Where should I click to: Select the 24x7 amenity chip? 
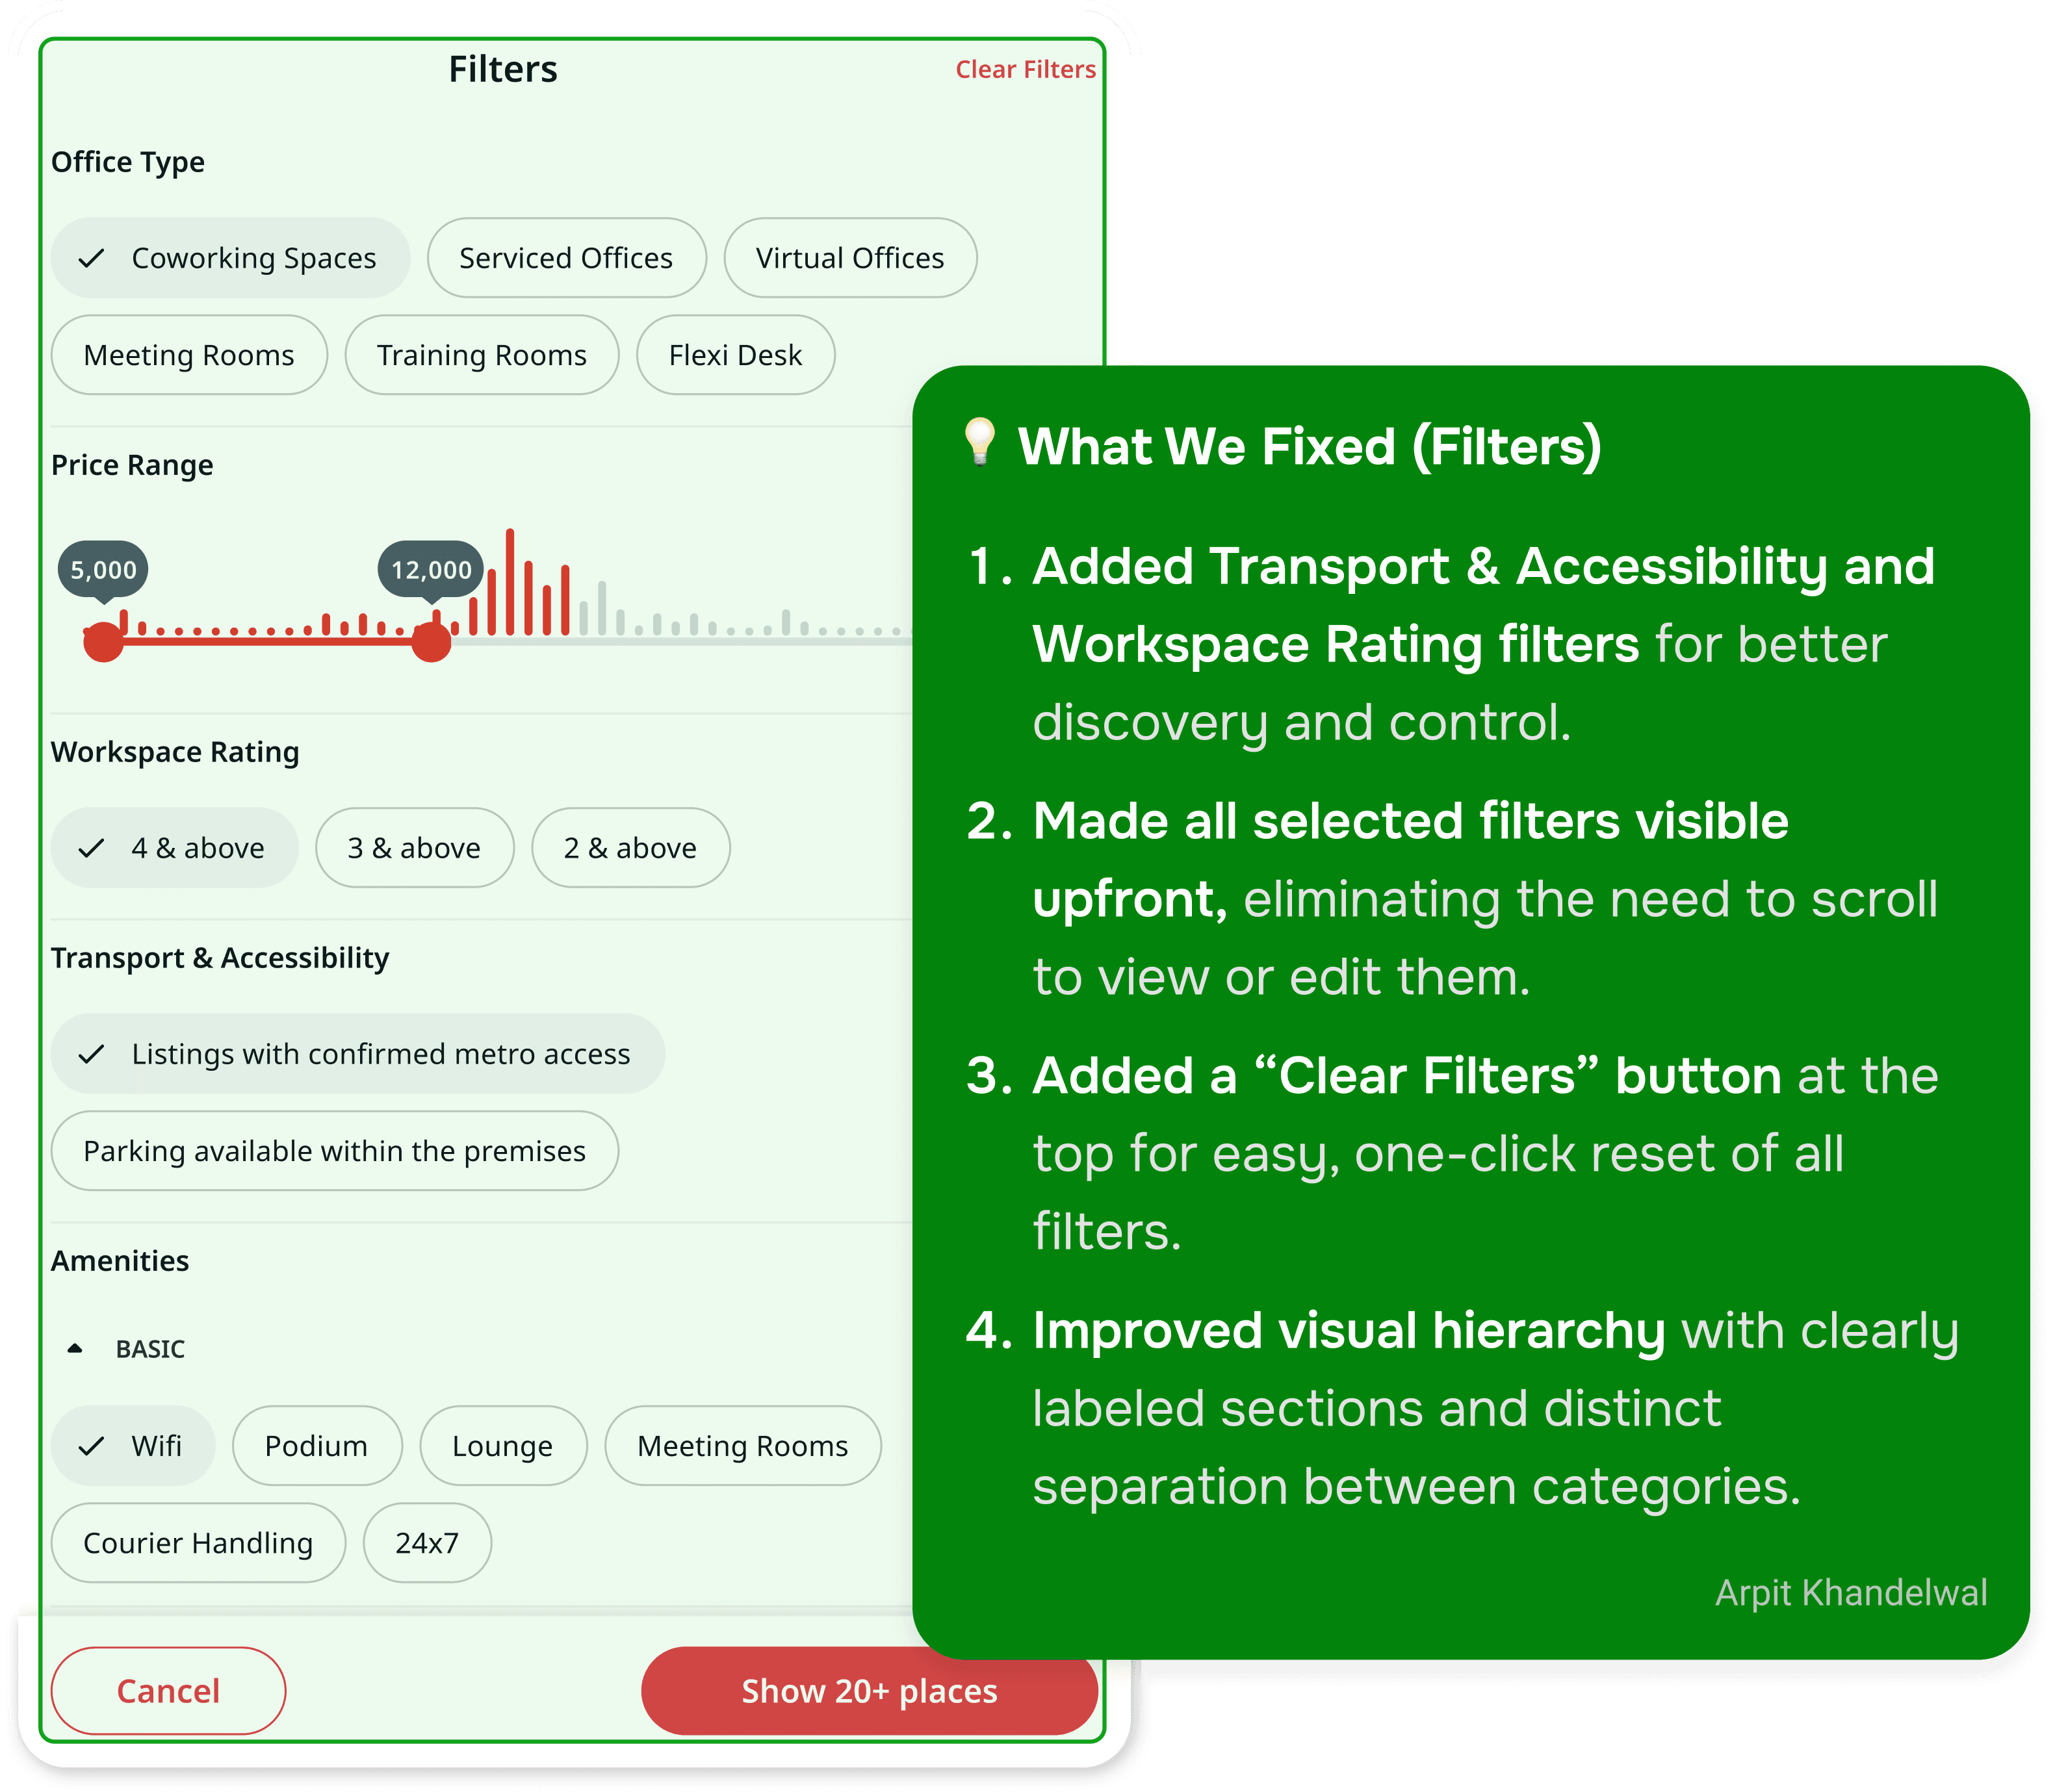click(x=427, y=1543)
